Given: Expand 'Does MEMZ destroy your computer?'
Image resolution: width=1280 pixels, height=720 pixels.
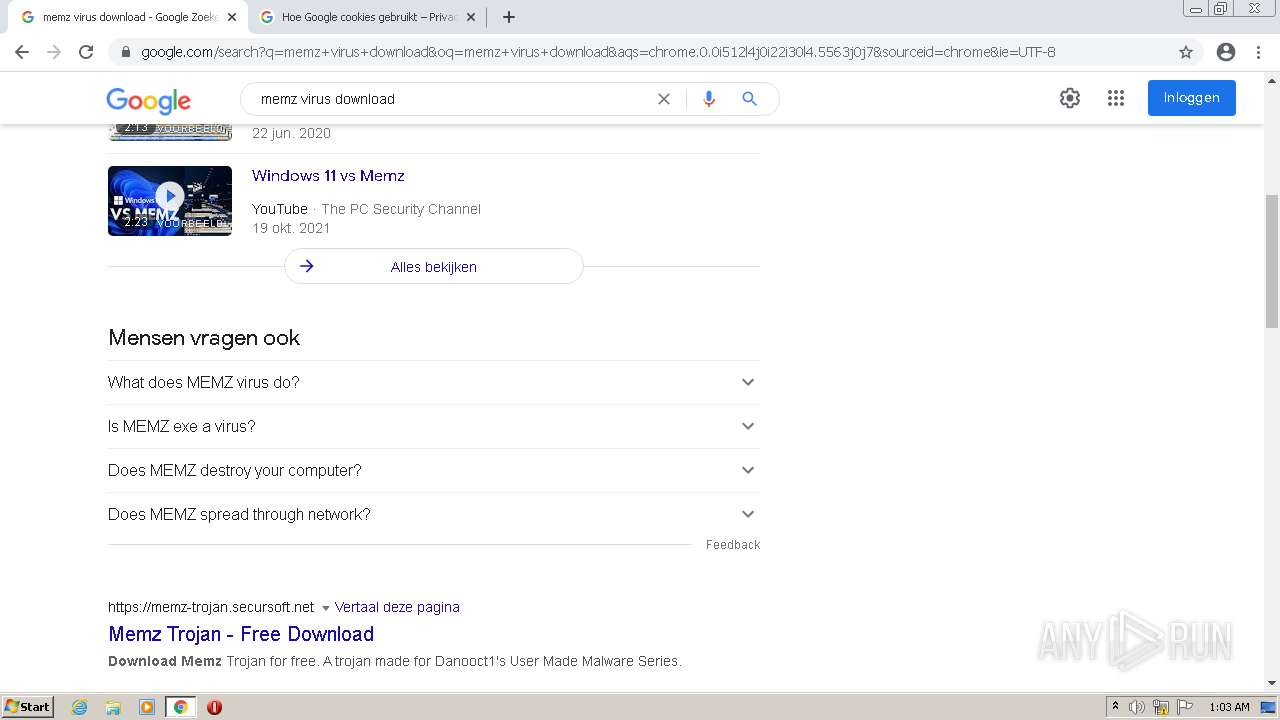Looking at the screenshot, I should [433, 470].
